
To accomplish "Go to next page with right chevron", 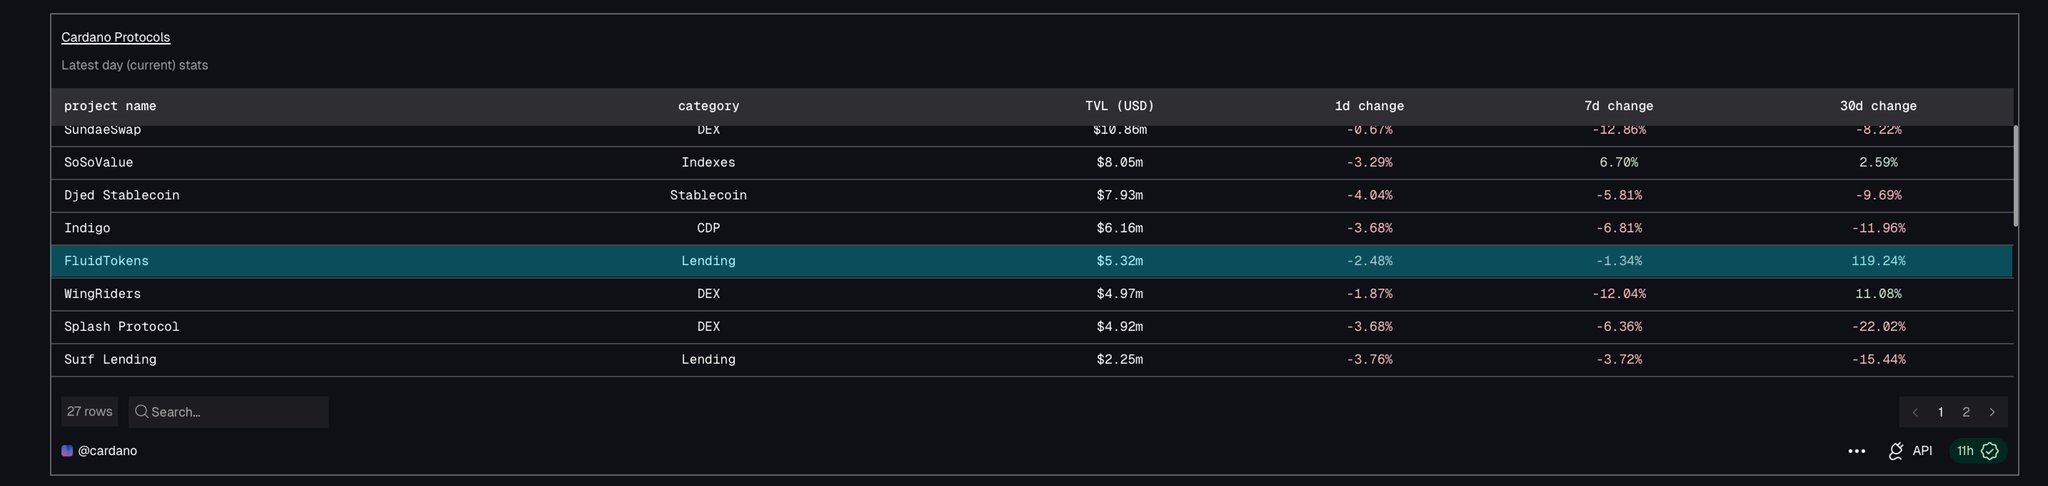I will [x=1992, y=412].
